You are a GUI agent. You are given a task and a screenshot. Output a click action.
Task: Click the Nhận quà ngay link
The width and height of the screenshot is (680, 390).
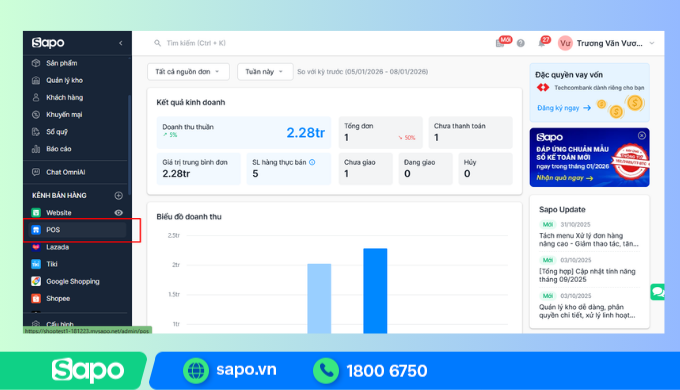pyautogui.click(x=565, y=178)
